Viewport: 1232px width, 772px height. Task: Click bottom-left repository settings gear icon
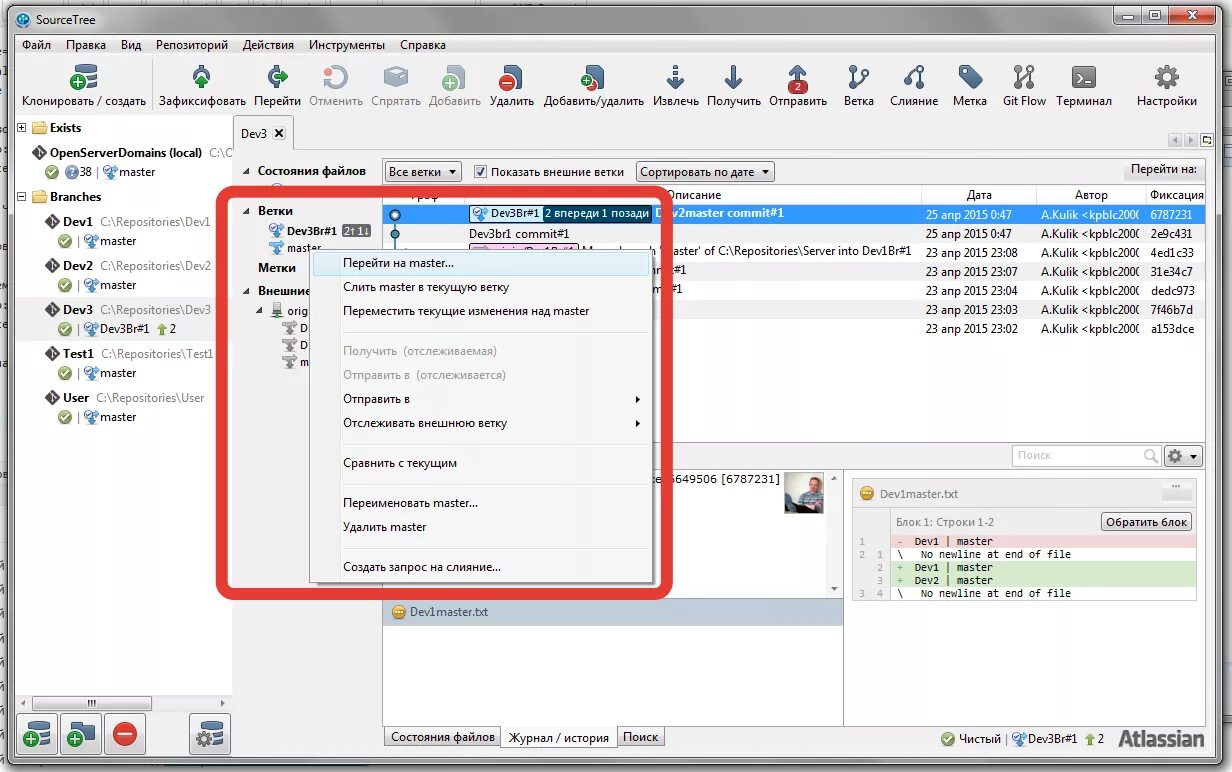pyautogui.click(x=209, y=734)
